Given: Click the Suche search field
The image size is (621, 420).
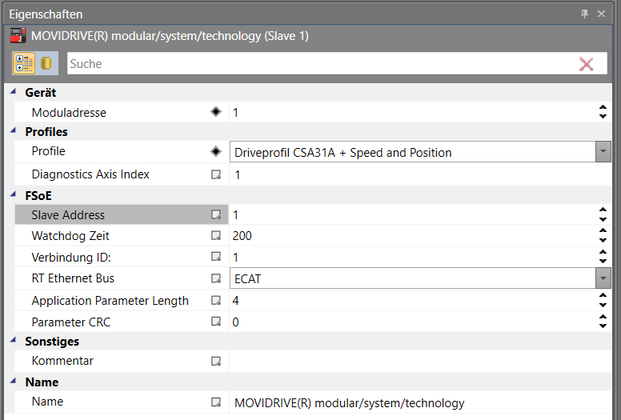Looking at the screenshot, I should point(320,64).
